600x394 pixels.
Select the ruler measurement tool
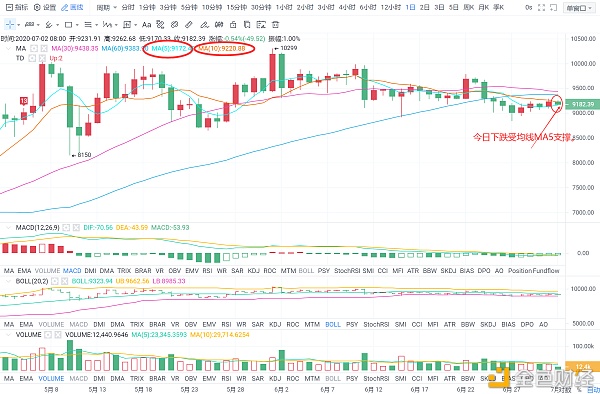[29, 25]
